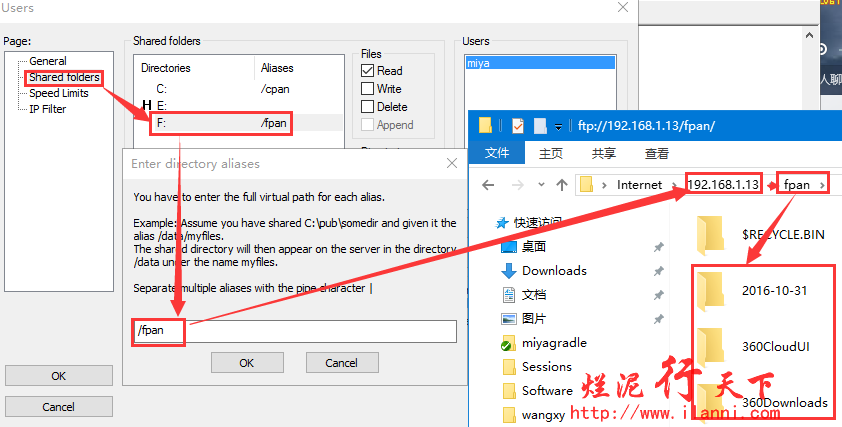Click the alias input field containing /fpan
Screen dimensions: 842x427
pos(296,331)
